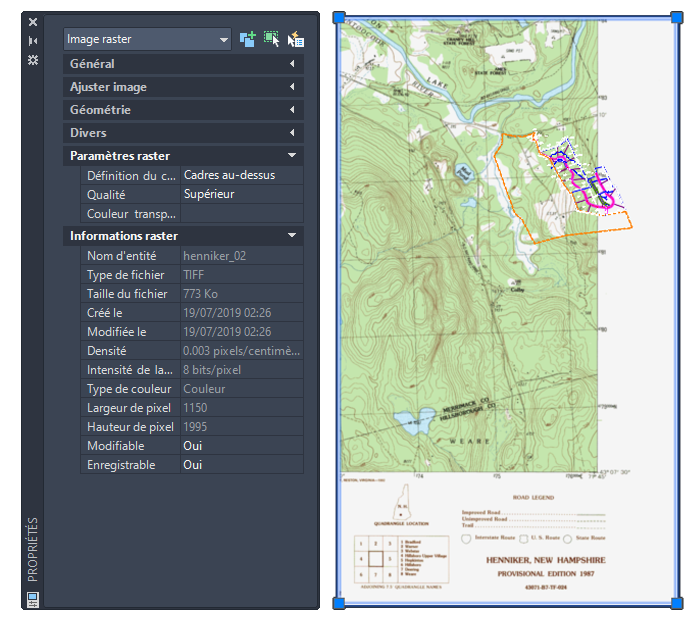
Task: Click the Type de couleur value Couleur
Action: [242, 389]
